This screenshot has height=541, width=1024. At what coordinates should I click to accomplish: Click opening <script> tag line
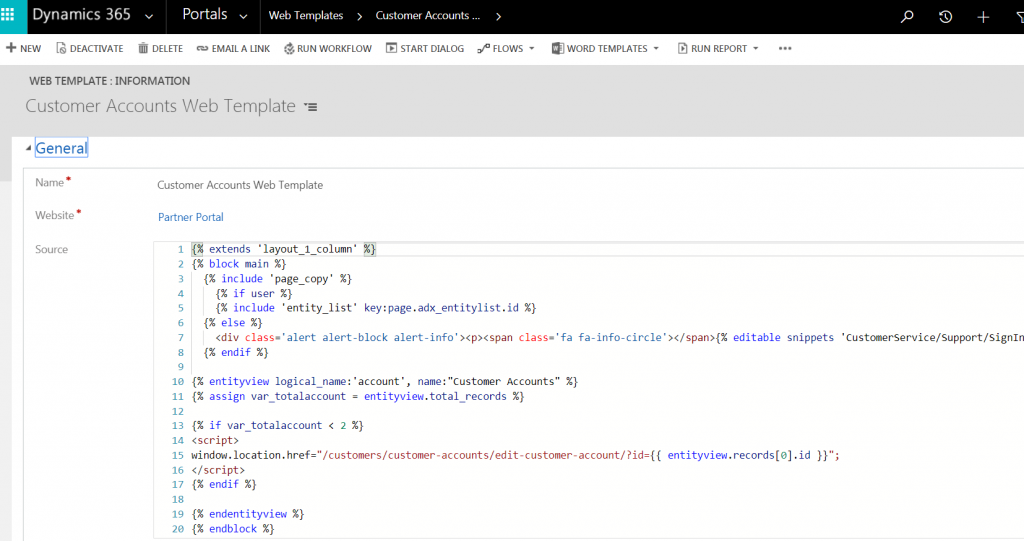(x=215, y=440)
